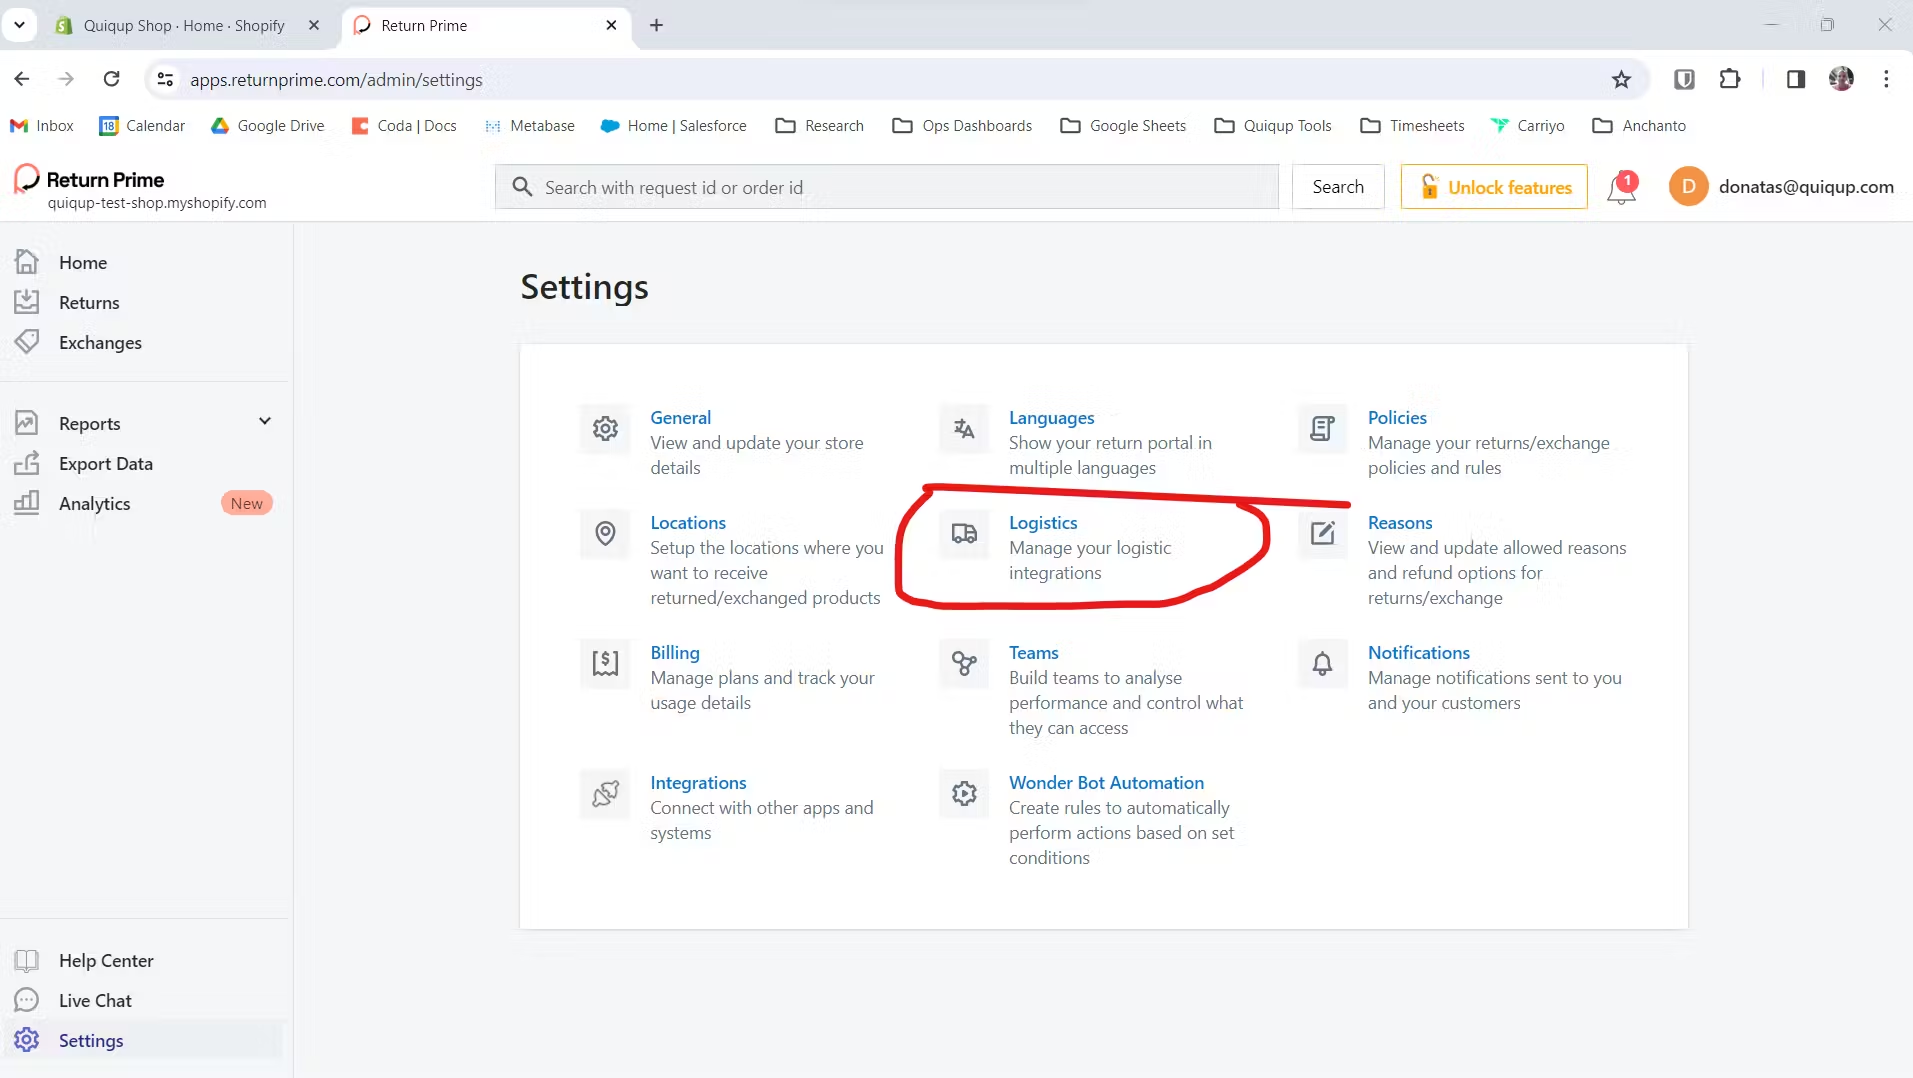
Task: Expand the Reports submenu chevron
Action: [x=265, y=421]
